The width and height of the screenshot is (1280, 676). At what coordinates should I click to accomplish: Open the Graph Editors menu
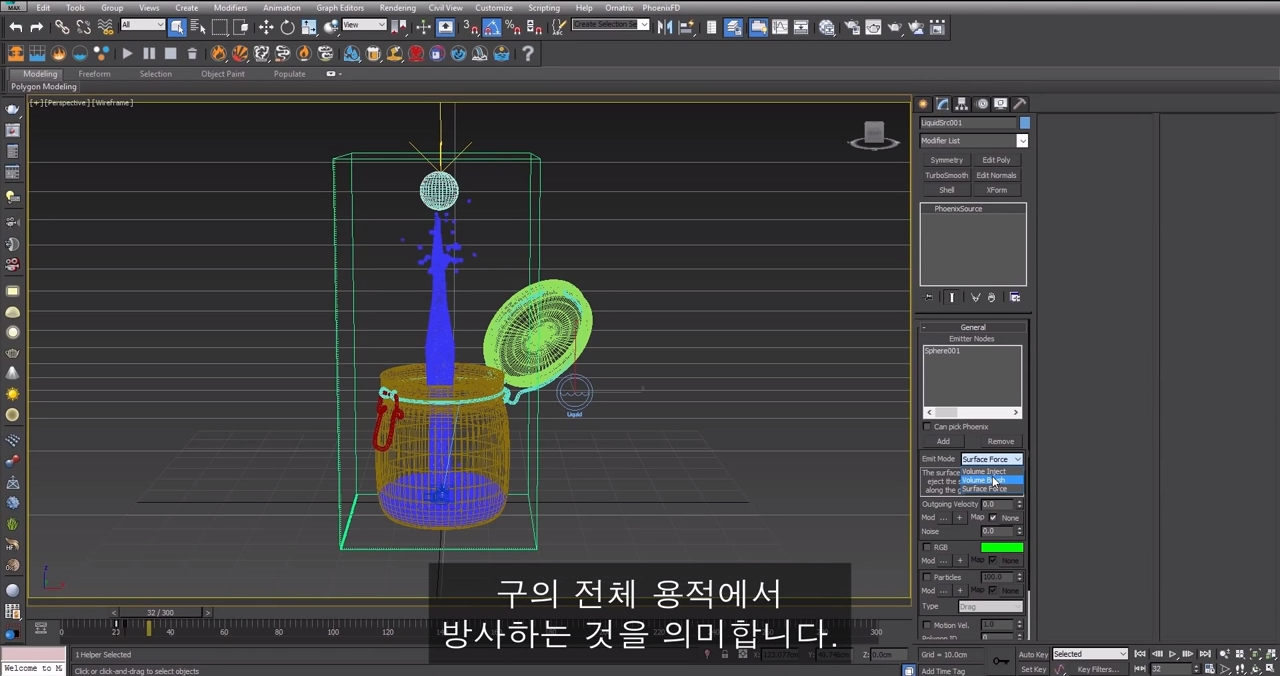(340, 8)
